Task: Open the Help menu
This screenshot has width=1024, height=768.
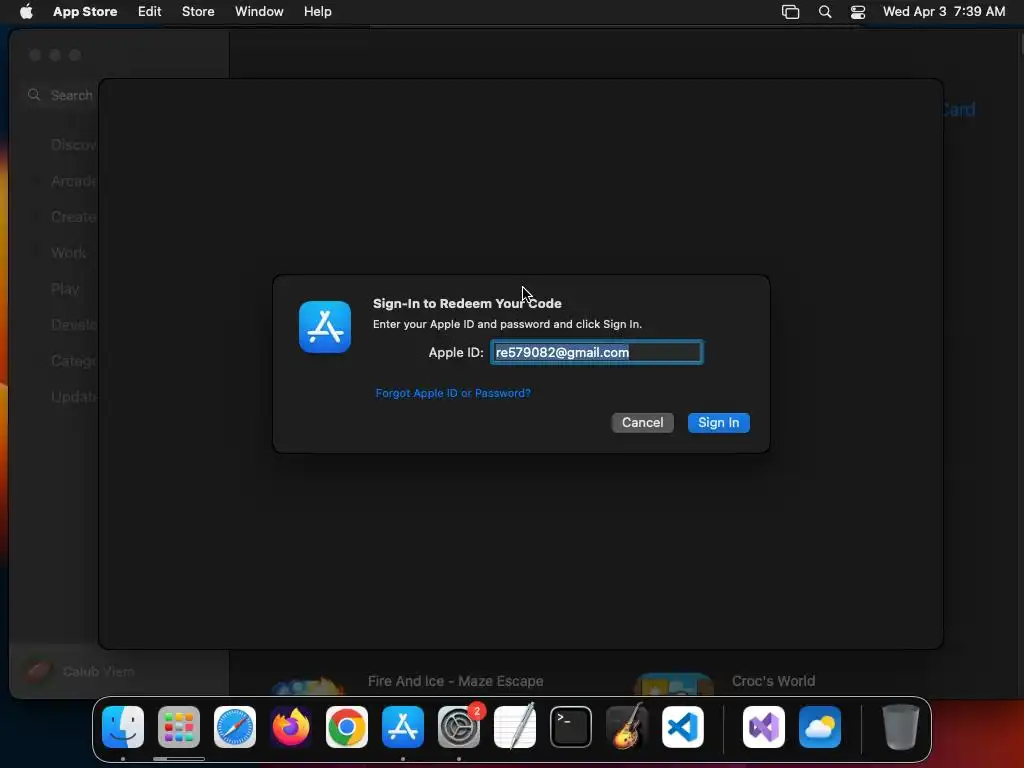Action: (x=317, y=12)
